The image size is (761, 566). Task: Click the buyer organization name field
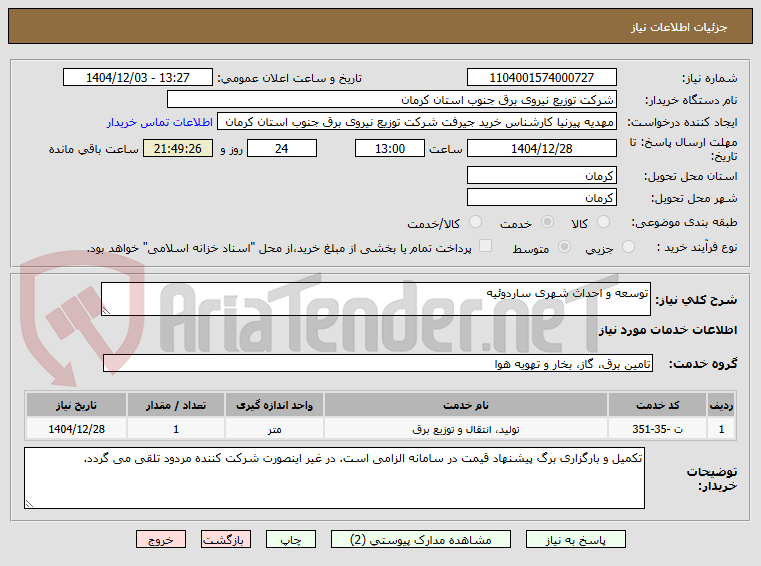392,100
